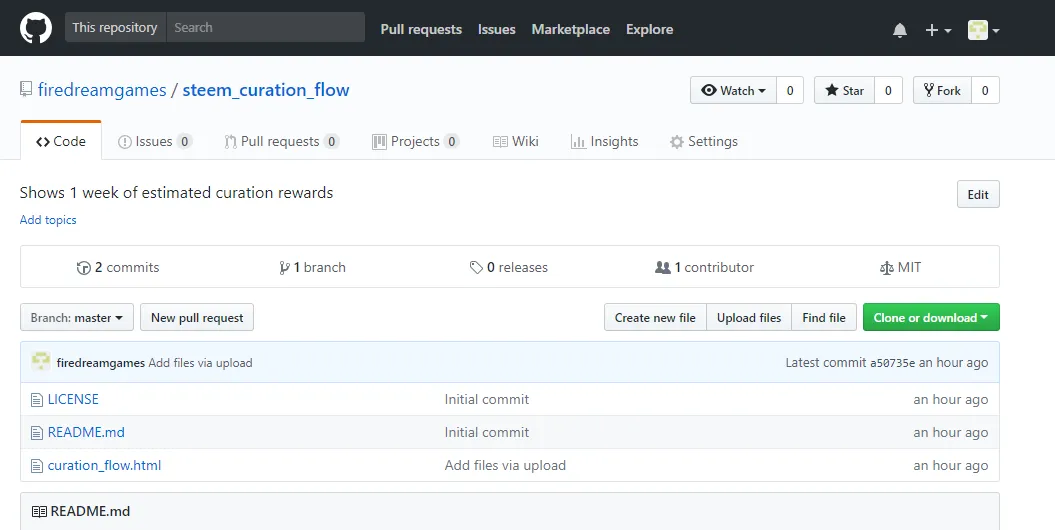Click the branch icon in stats bar

(x=284, y=268)
